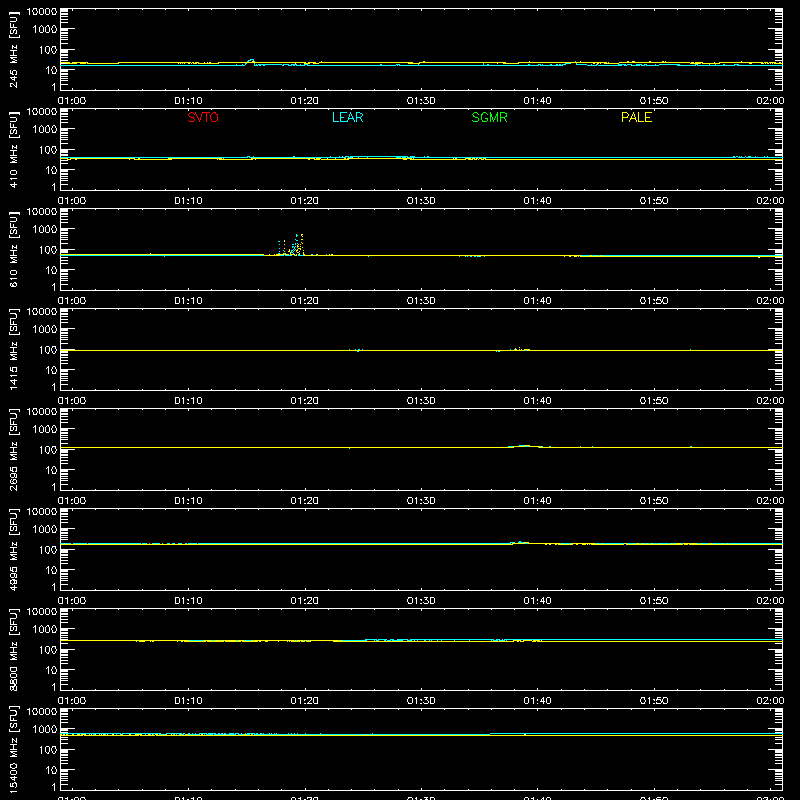
Task: Click 02:00 tick label under the 8800 MHz plot
Action: [770, 701]
